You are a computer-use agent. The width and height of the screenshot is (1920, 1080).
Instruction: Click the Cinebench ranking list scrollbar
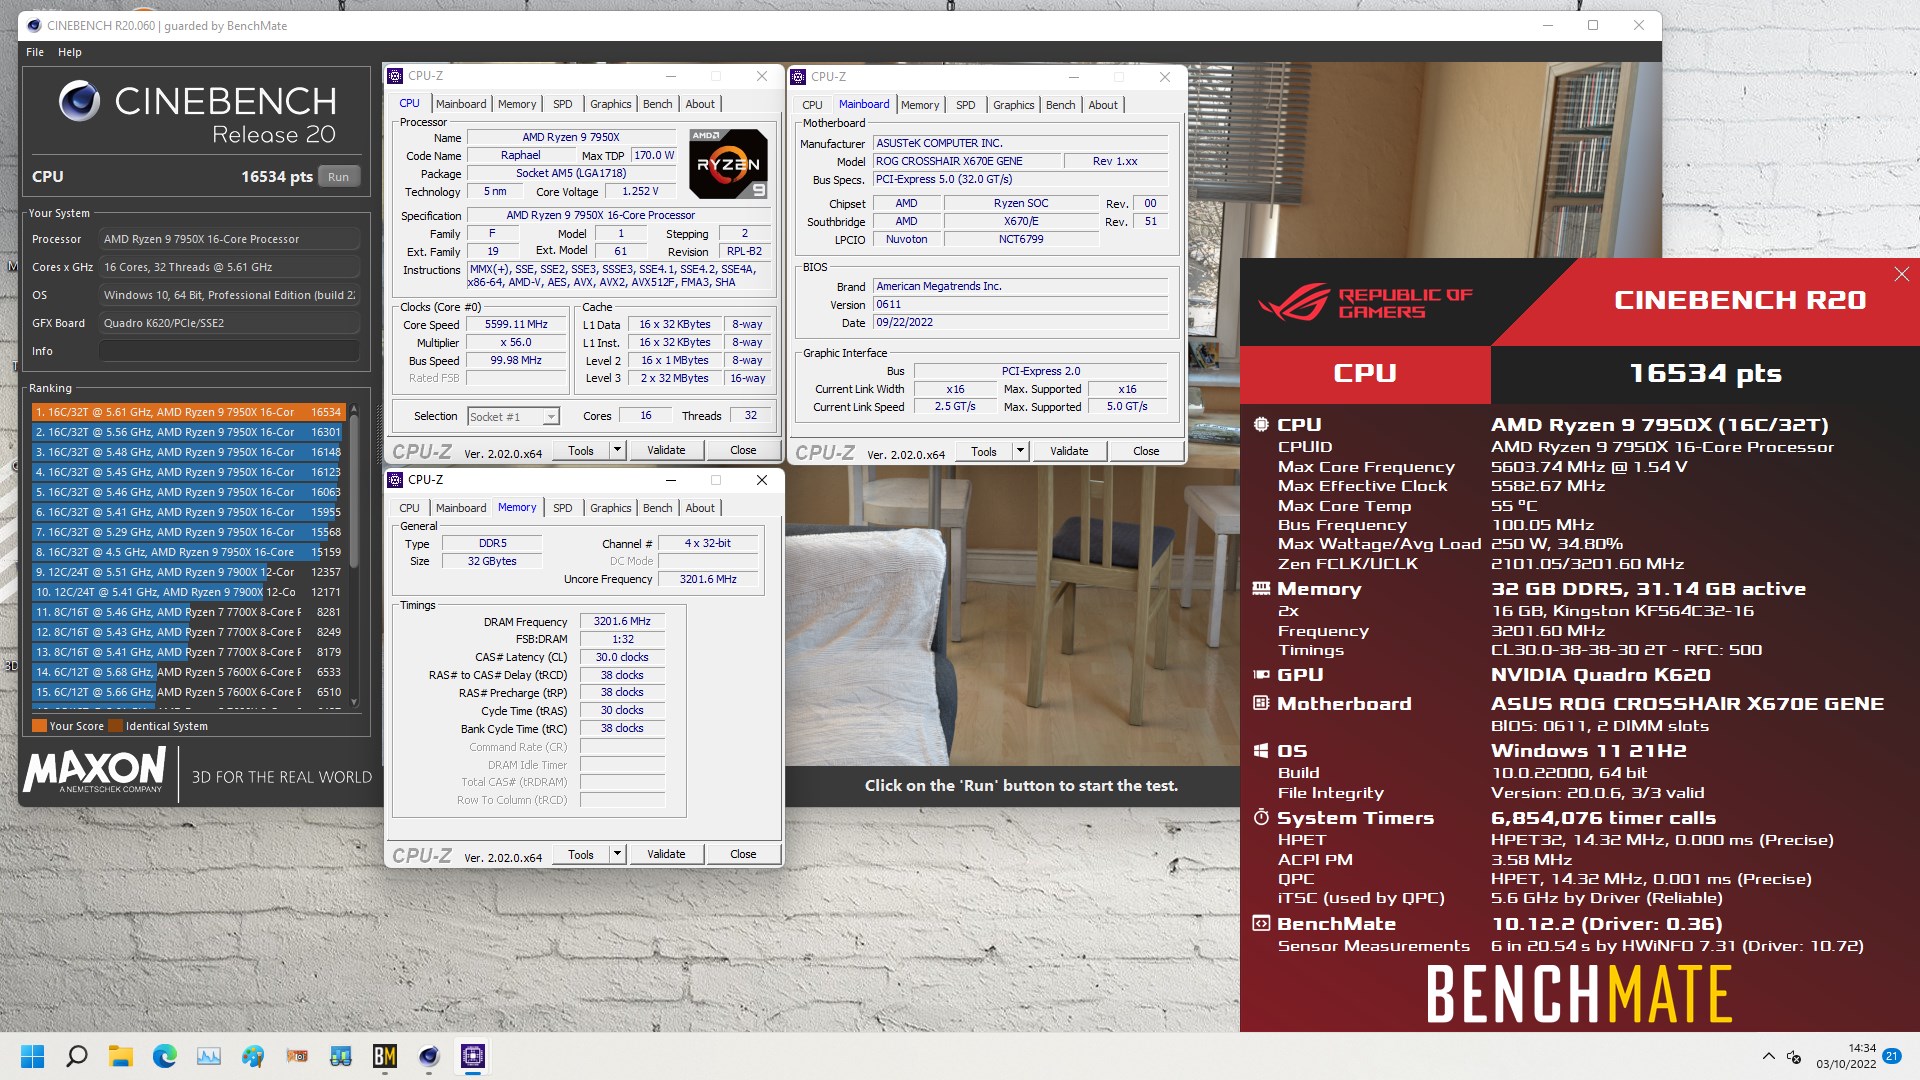(x=353, y=555)
